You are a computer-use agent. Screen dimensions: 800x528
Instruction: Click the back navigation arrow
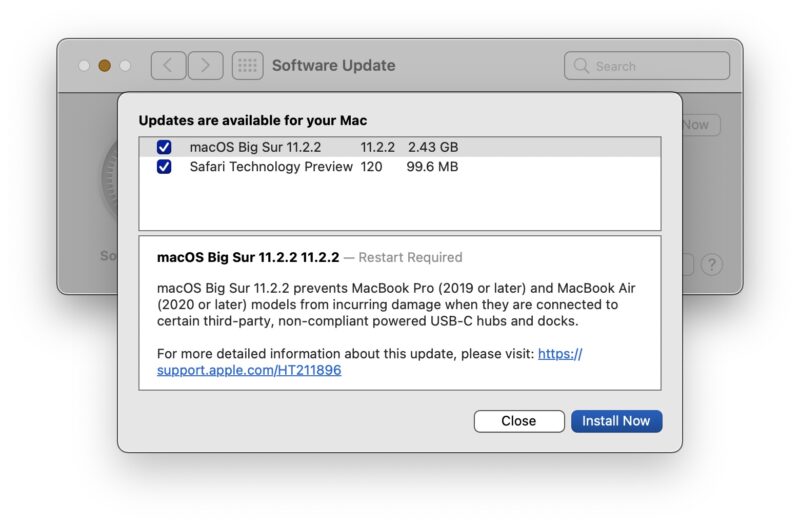point(168,66)
